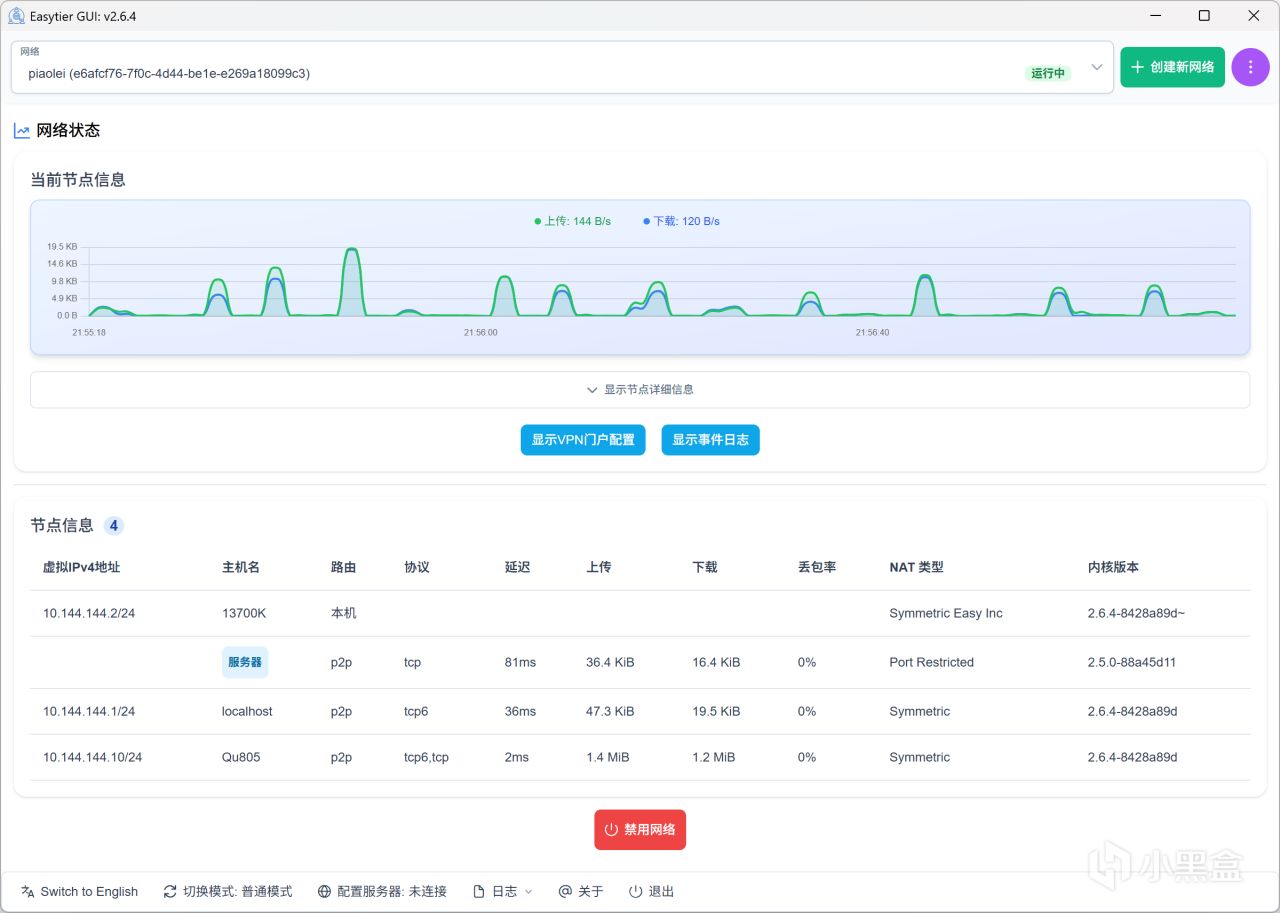Expand the node detail info section
1280x913 pixels.
[x=640, y=390]
